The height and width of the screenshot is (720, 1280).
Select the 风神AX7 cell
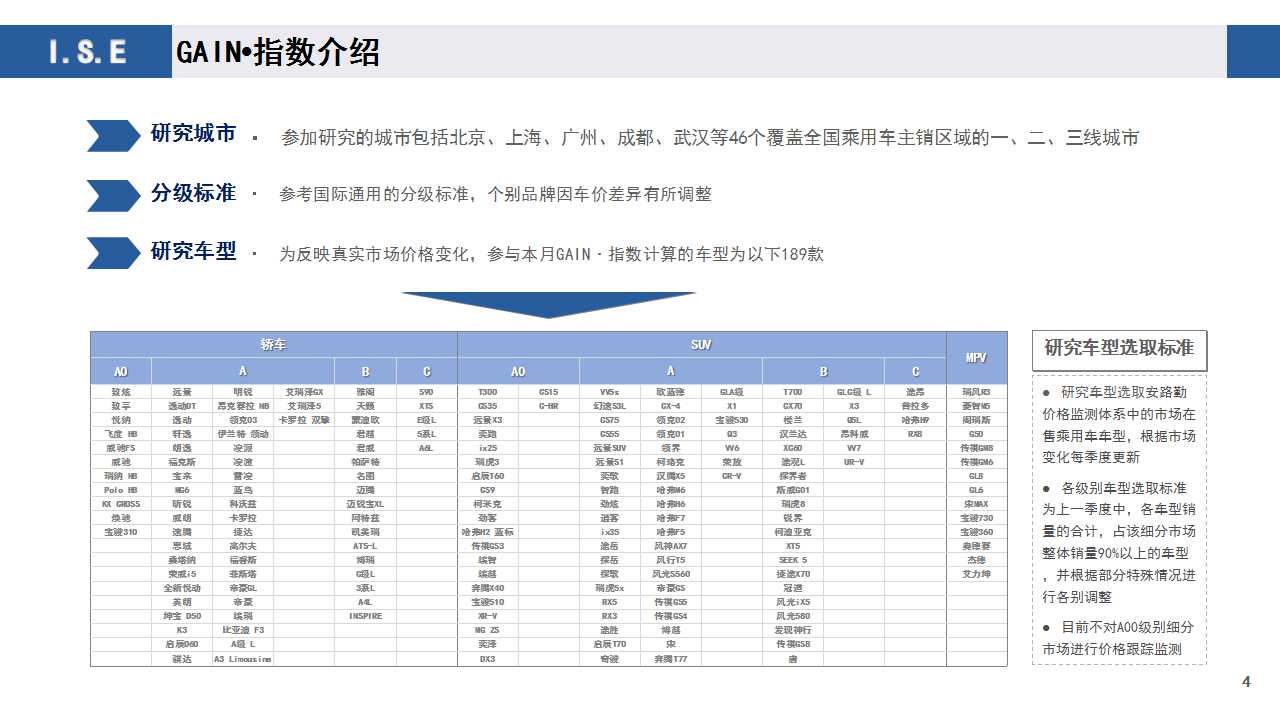click(x=671, y=546)
